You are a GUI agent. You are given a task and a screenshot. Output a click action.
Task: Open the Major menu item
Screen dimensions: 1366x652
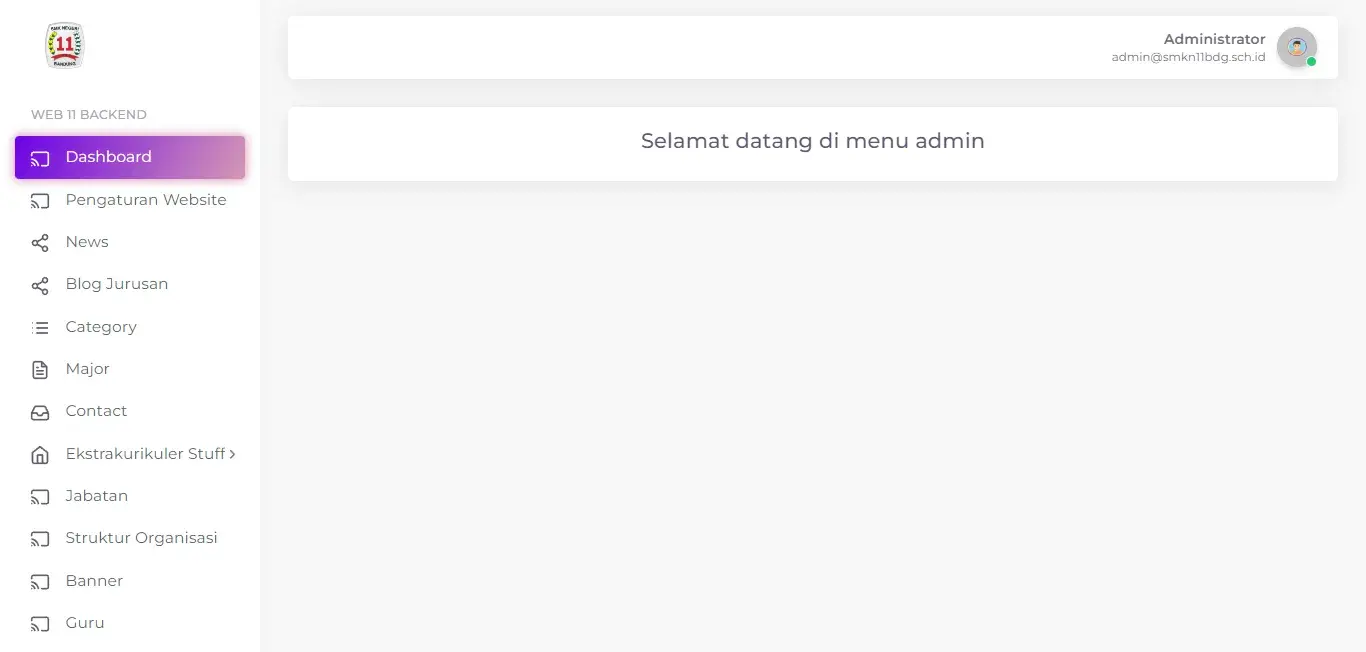pos(130,369)
